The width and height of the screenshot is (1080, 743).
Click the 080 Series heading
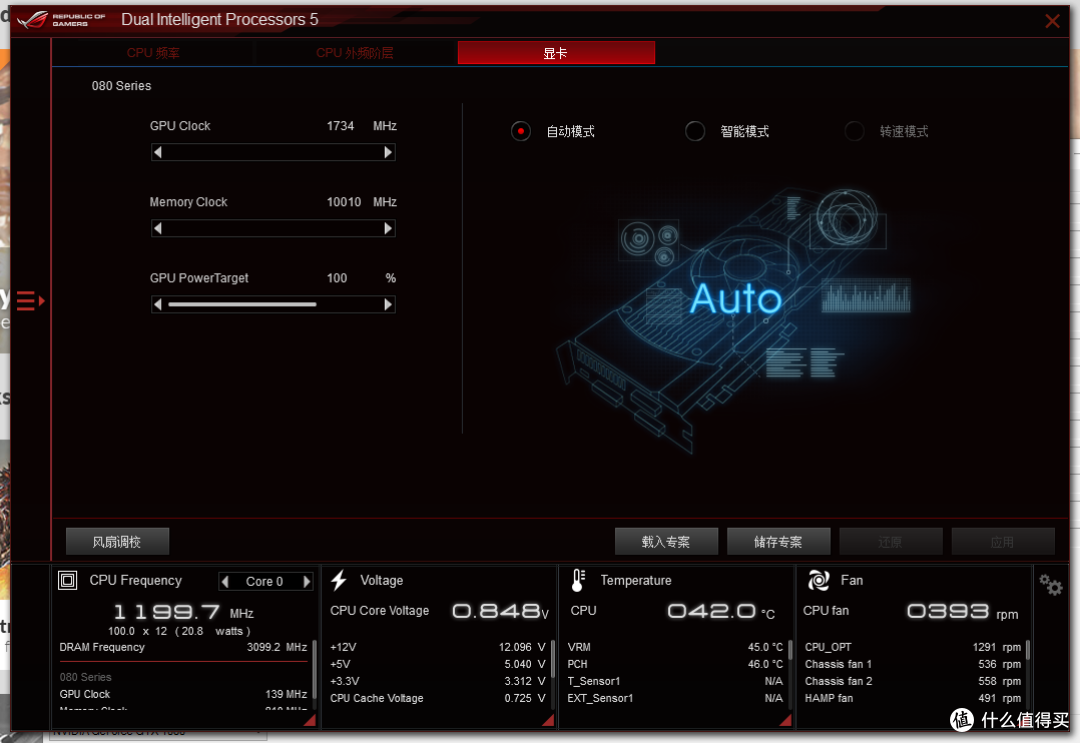click(121, 86)
